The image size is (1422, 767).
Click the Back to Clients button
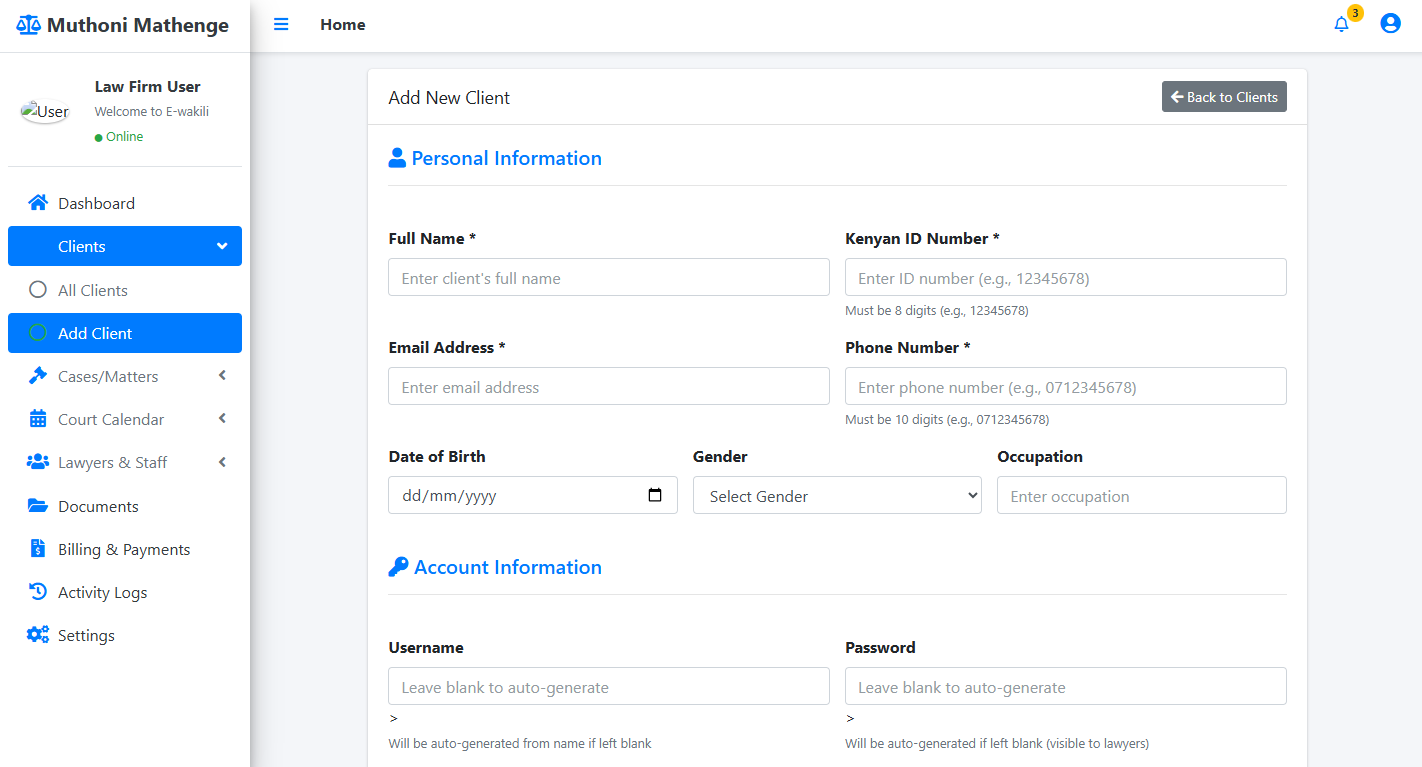tap(1224, 97)
